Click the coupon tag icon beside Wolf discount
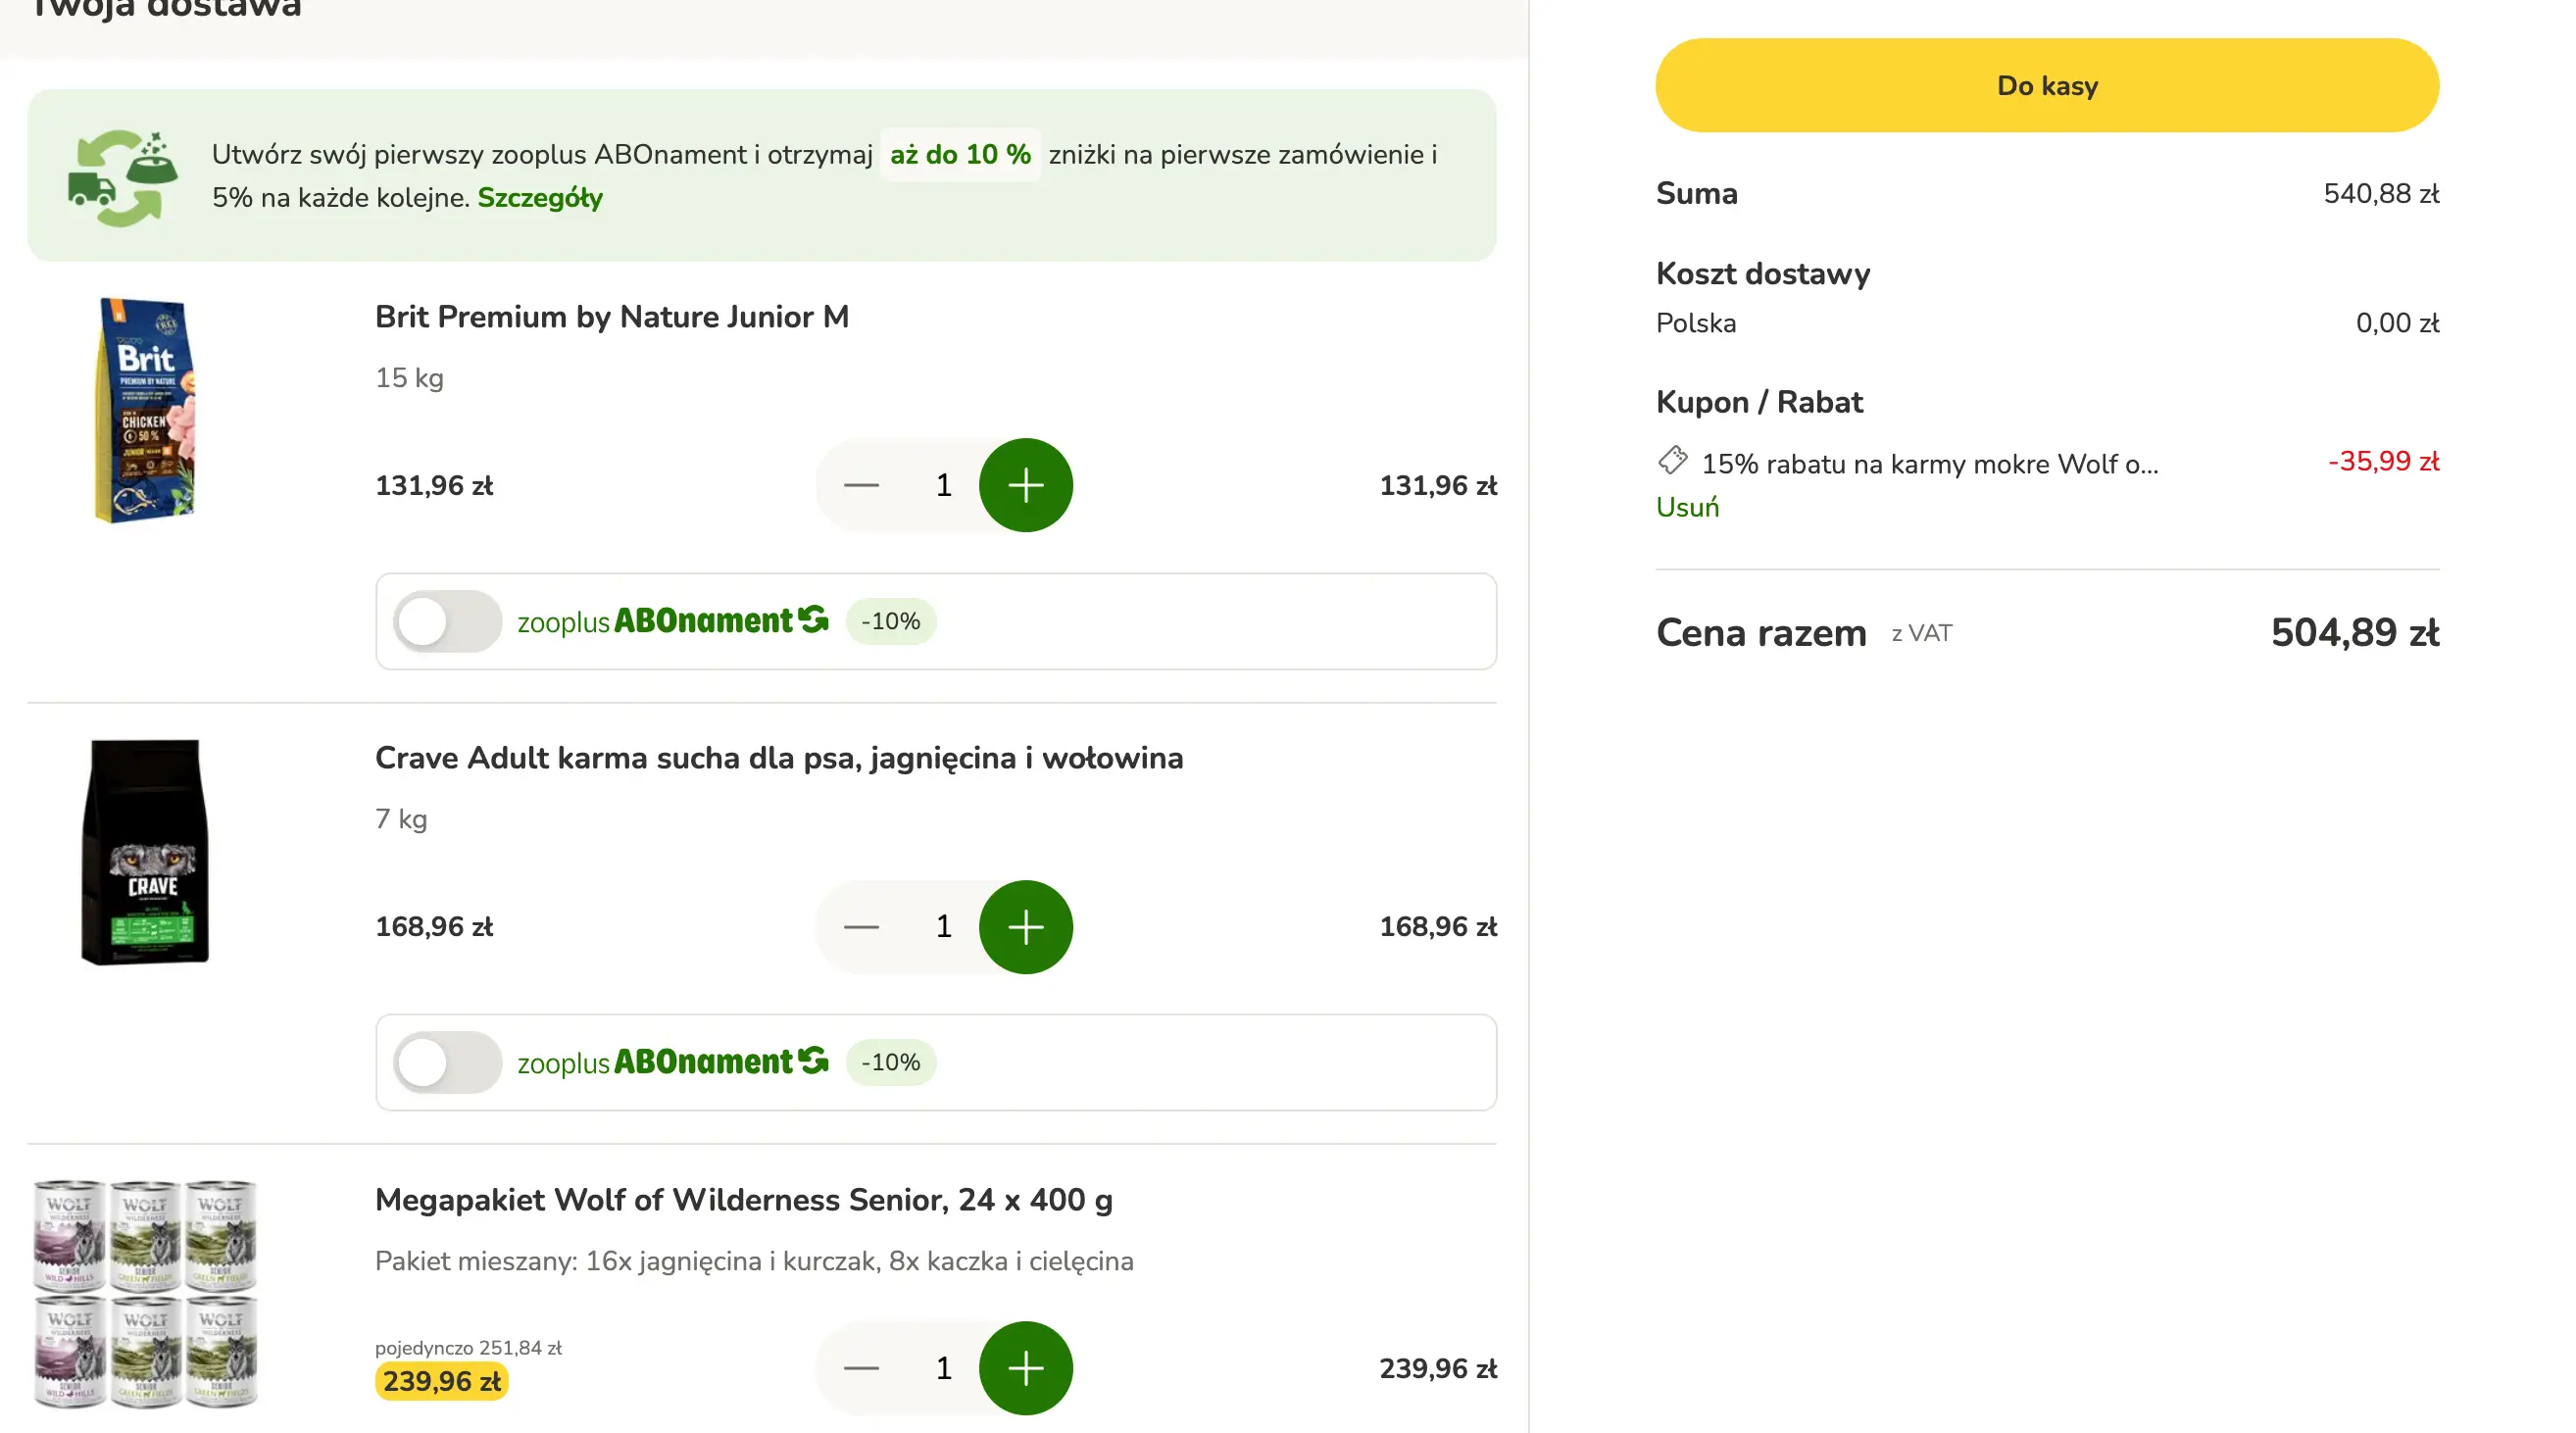 click(1672, 461)
